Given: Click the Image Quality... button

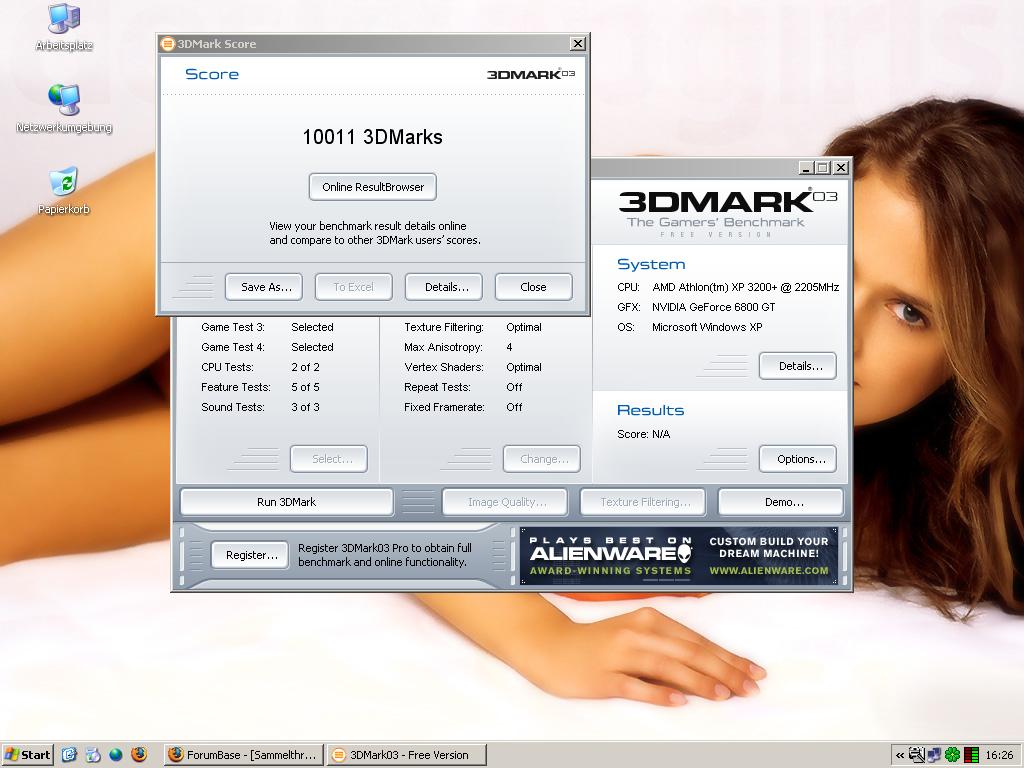Looking at the screenshot, I should tap(505, 502).
